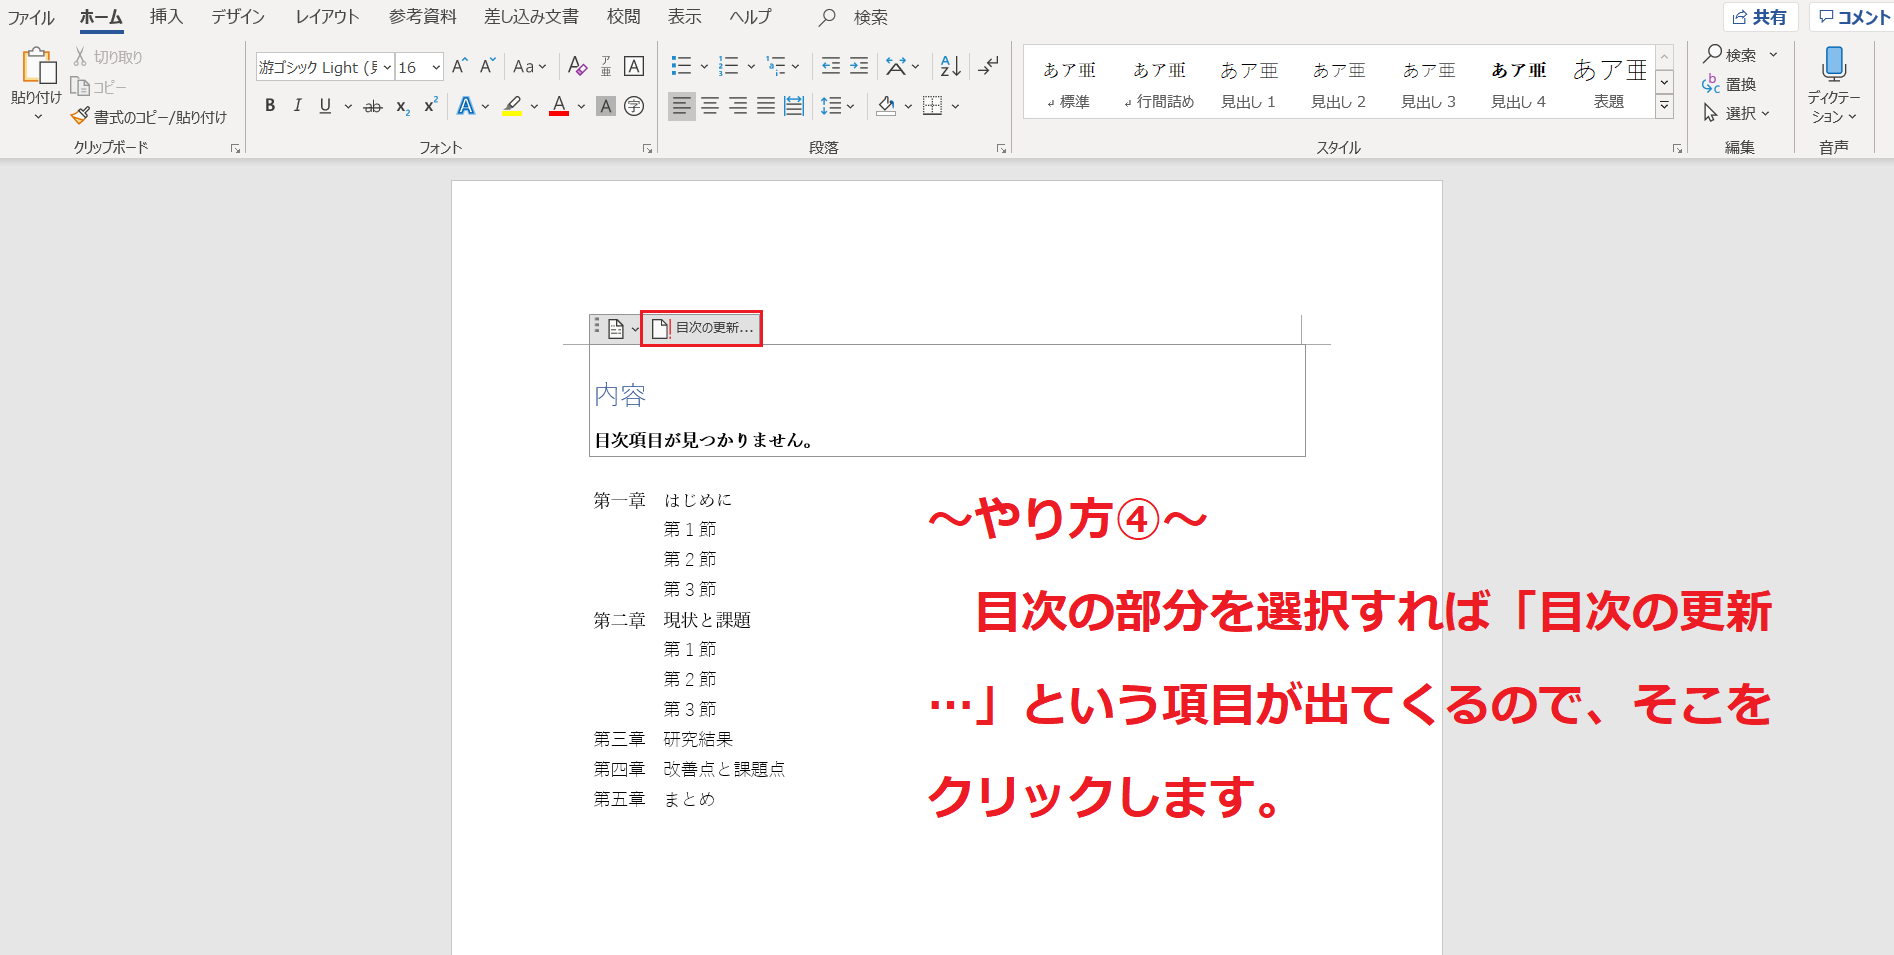Click the enclosed character border A icon
This screenshot has width=1894, height=955.
[634, 67]
